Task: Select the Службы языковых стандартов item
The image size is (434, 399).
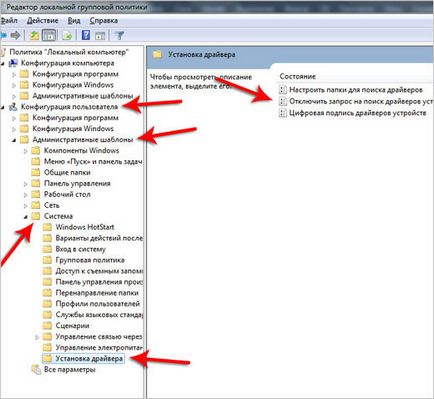Action: coord(99,315)
